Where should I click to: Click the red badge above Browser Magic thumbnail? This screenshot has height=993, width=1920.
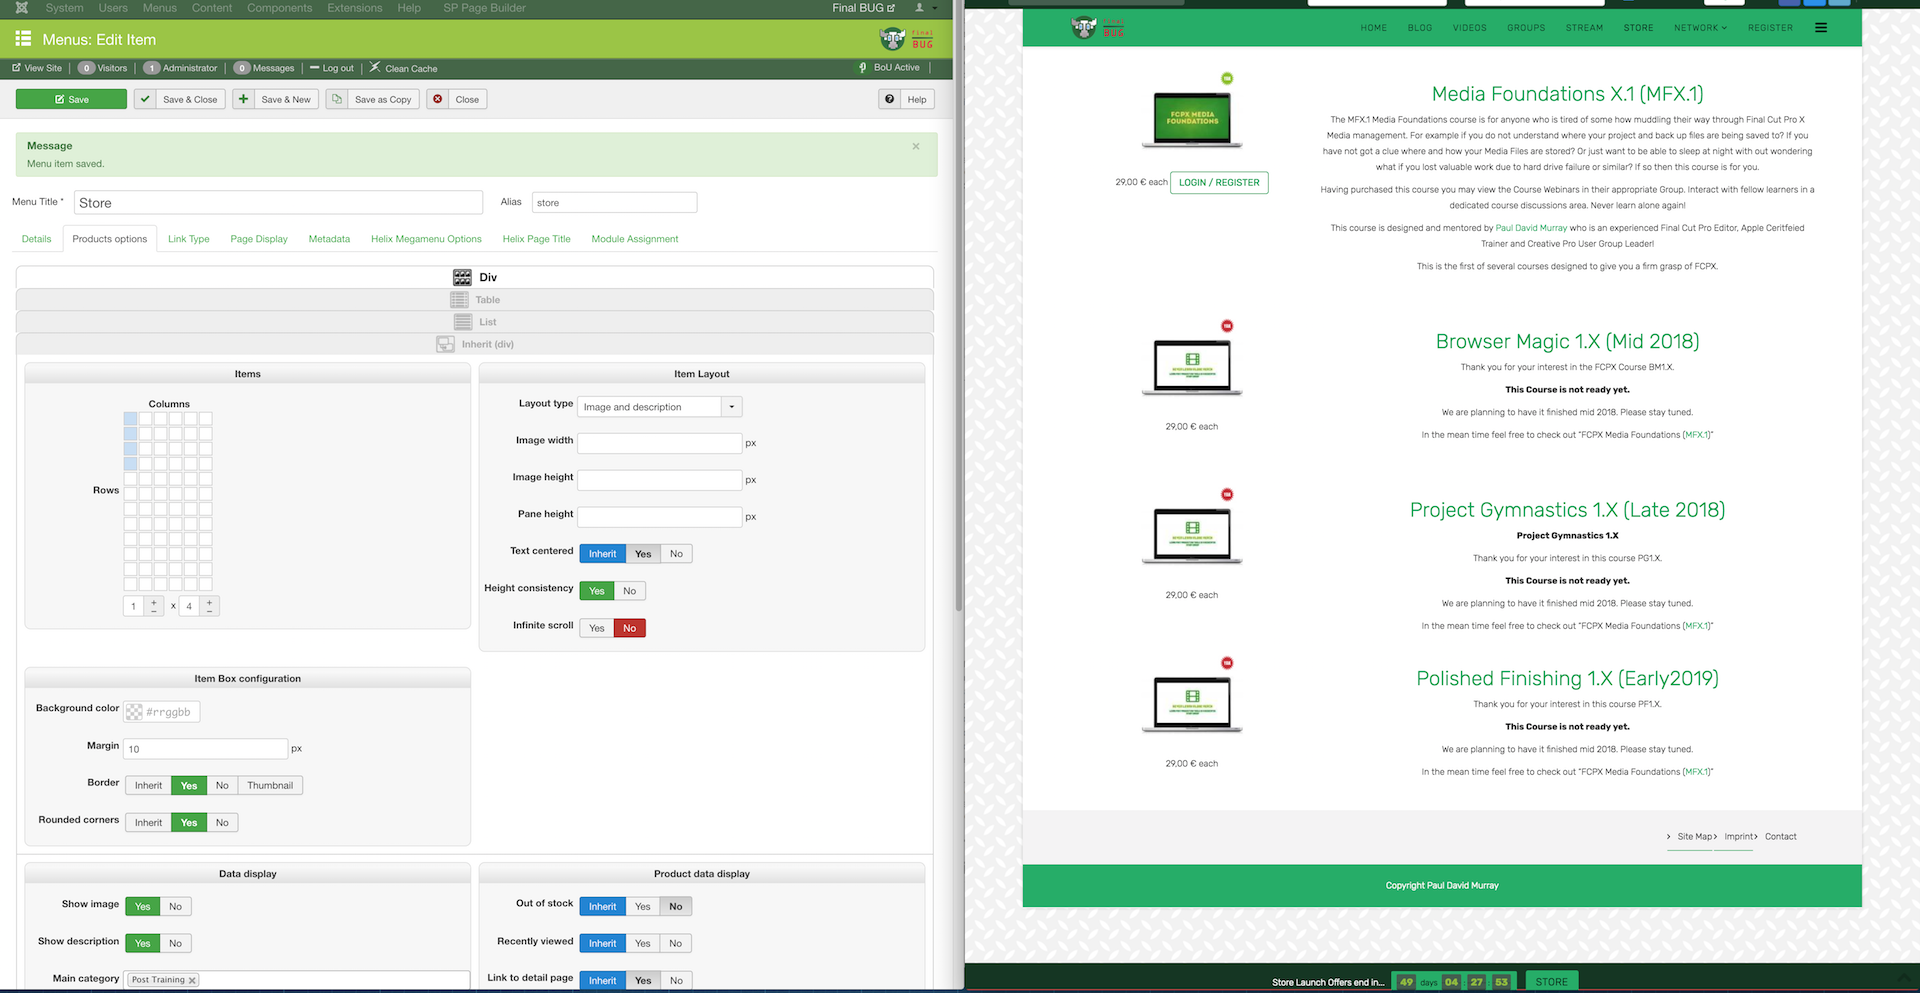coord(1227,326)
